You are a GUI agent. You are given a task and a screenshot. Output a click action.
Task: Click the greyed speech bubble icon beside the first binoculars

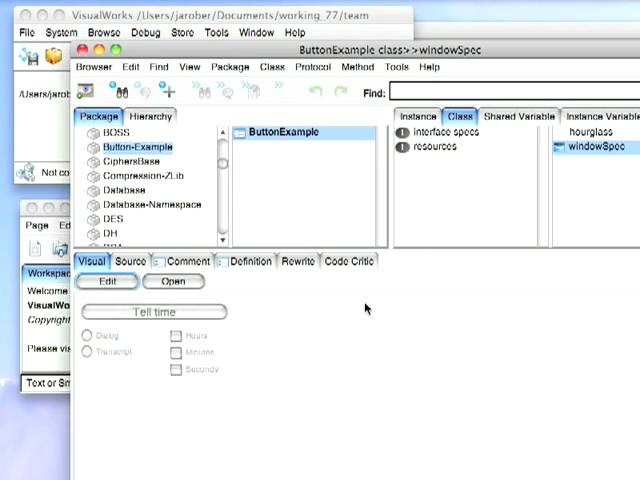coord(143,90)
